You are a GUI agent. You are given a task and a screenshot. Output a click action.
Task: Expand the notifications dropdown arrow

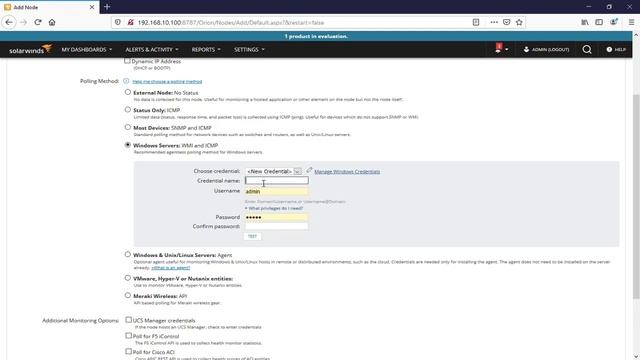coord(507,49)
